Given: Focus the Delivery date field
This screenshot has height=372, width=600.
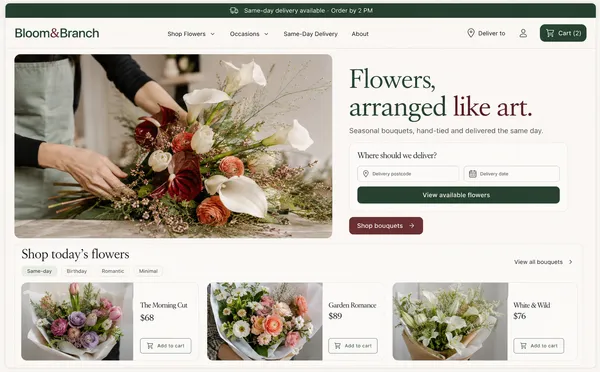Looking at the screenshot, I should (x=512, y=174).
